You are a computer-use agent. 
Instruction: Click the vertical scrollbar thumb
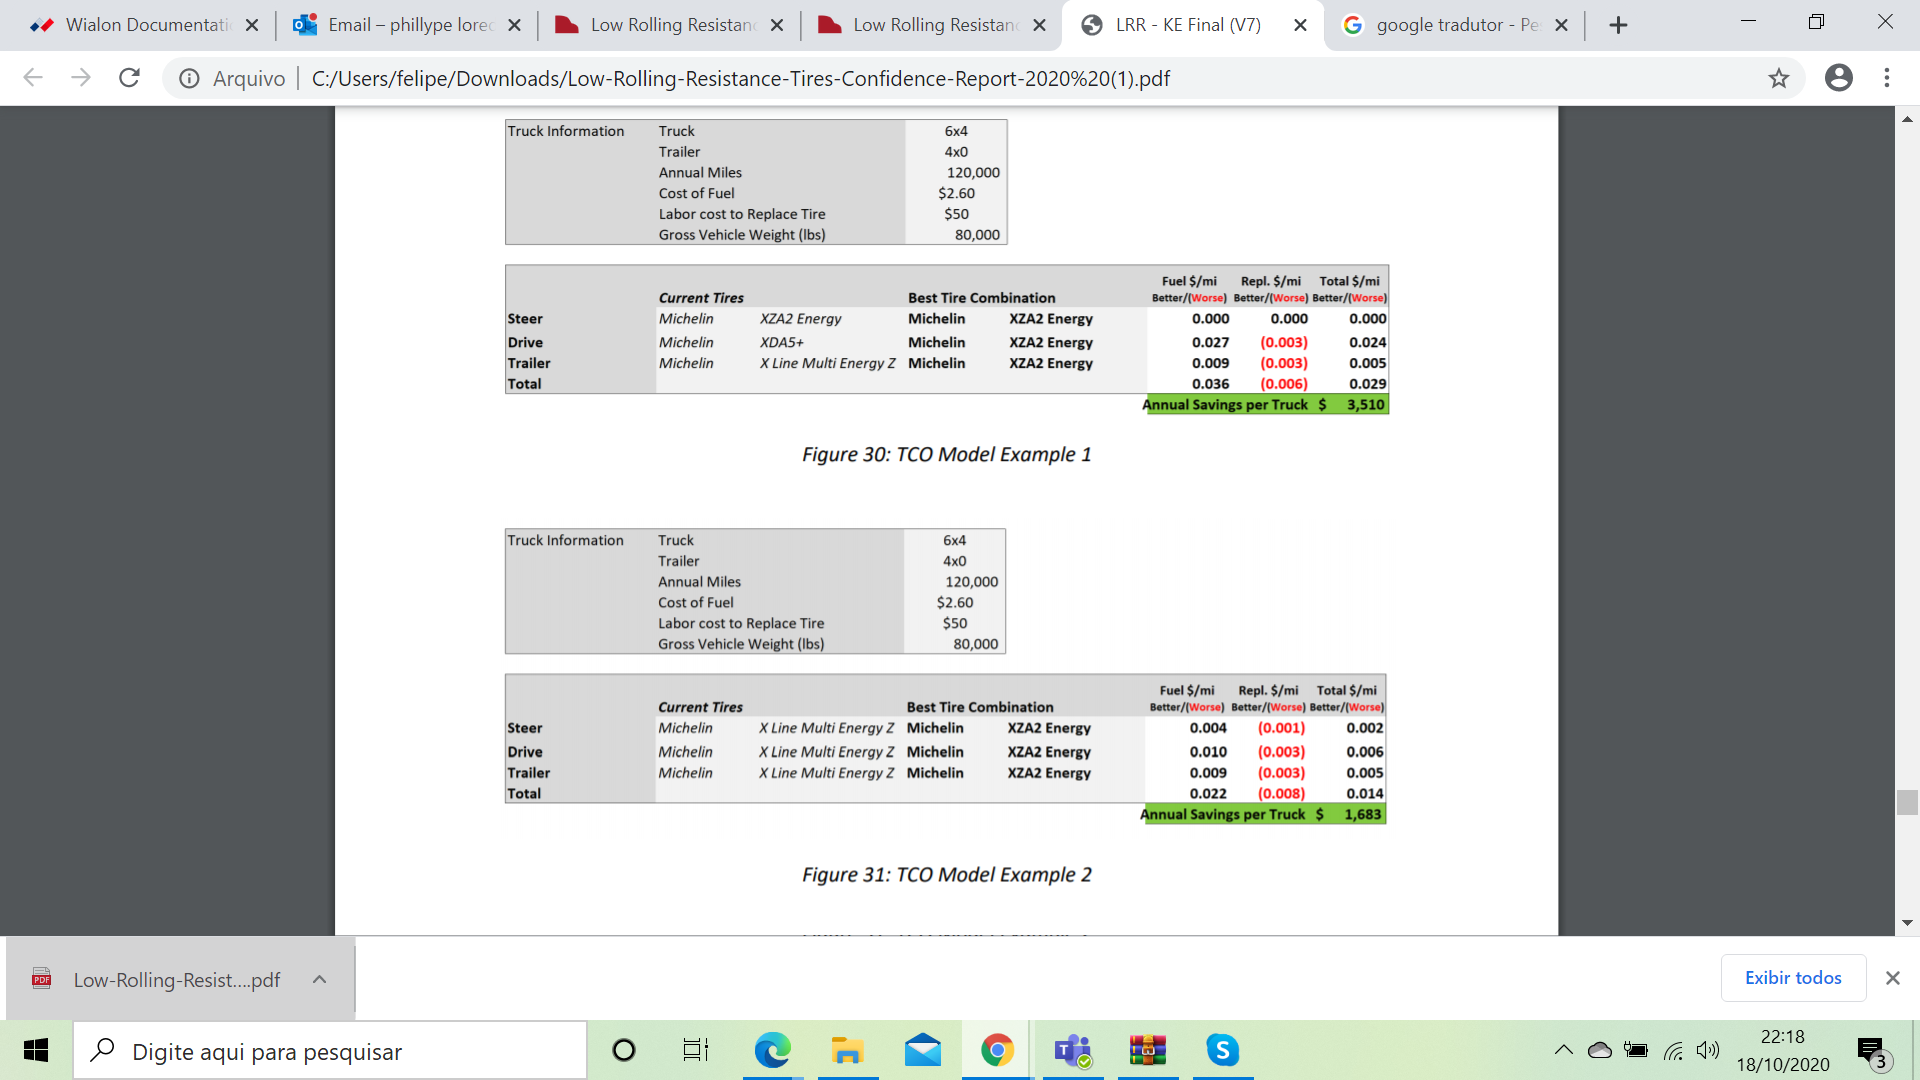point(1907,802)
